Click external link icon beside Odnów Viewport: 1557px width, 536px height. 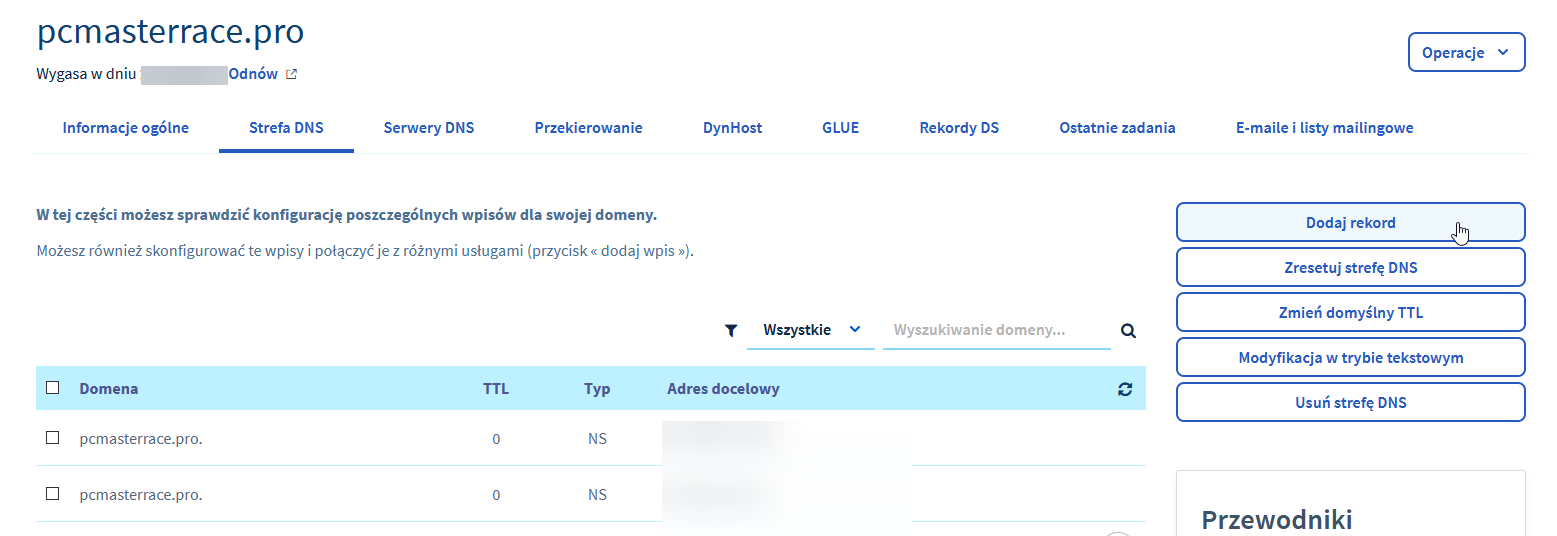[291, 74]
